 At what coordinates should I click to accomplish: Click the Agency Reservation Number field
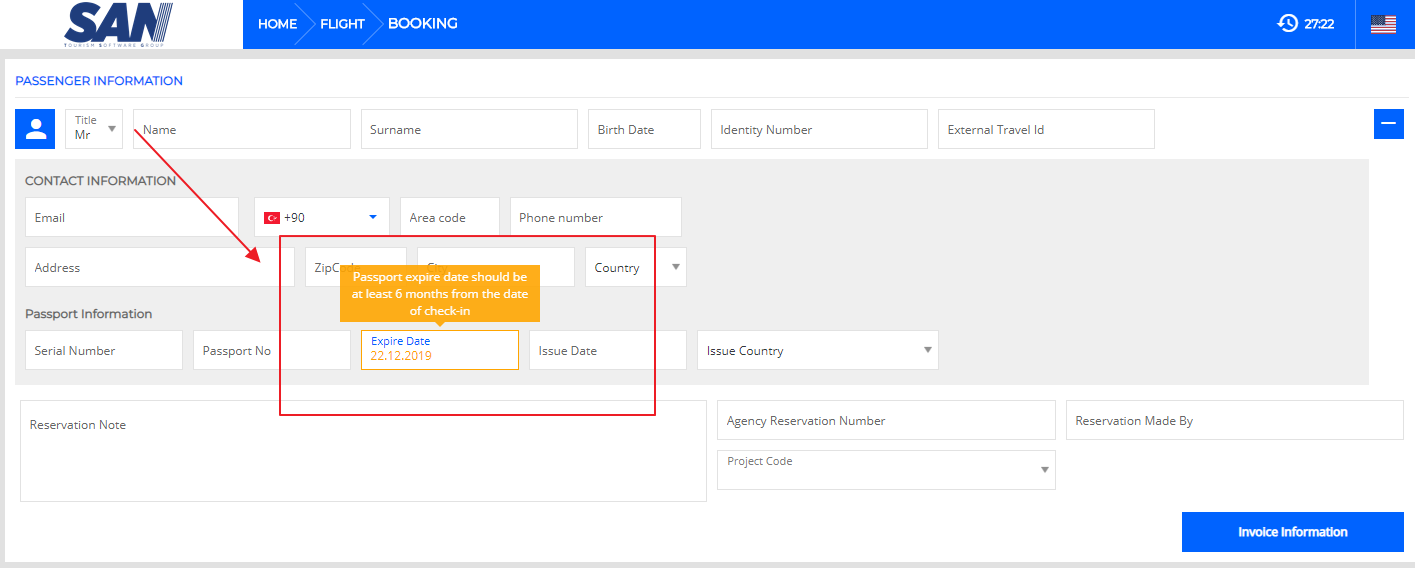(885, 421)
